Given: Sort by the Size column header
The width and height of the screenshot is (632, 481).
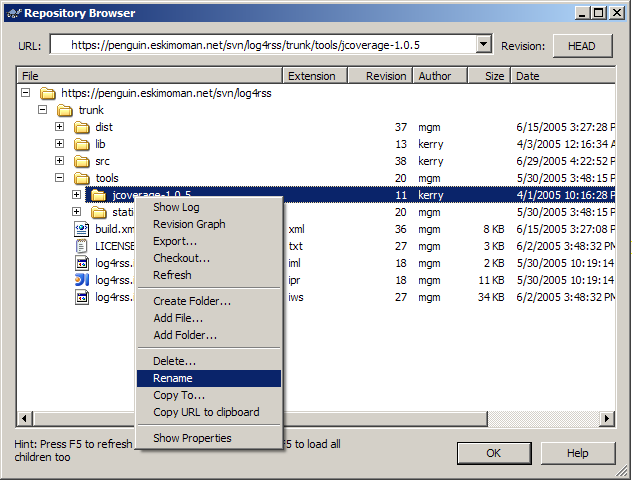Looking at the screenshot, I should tap(489, 76).
